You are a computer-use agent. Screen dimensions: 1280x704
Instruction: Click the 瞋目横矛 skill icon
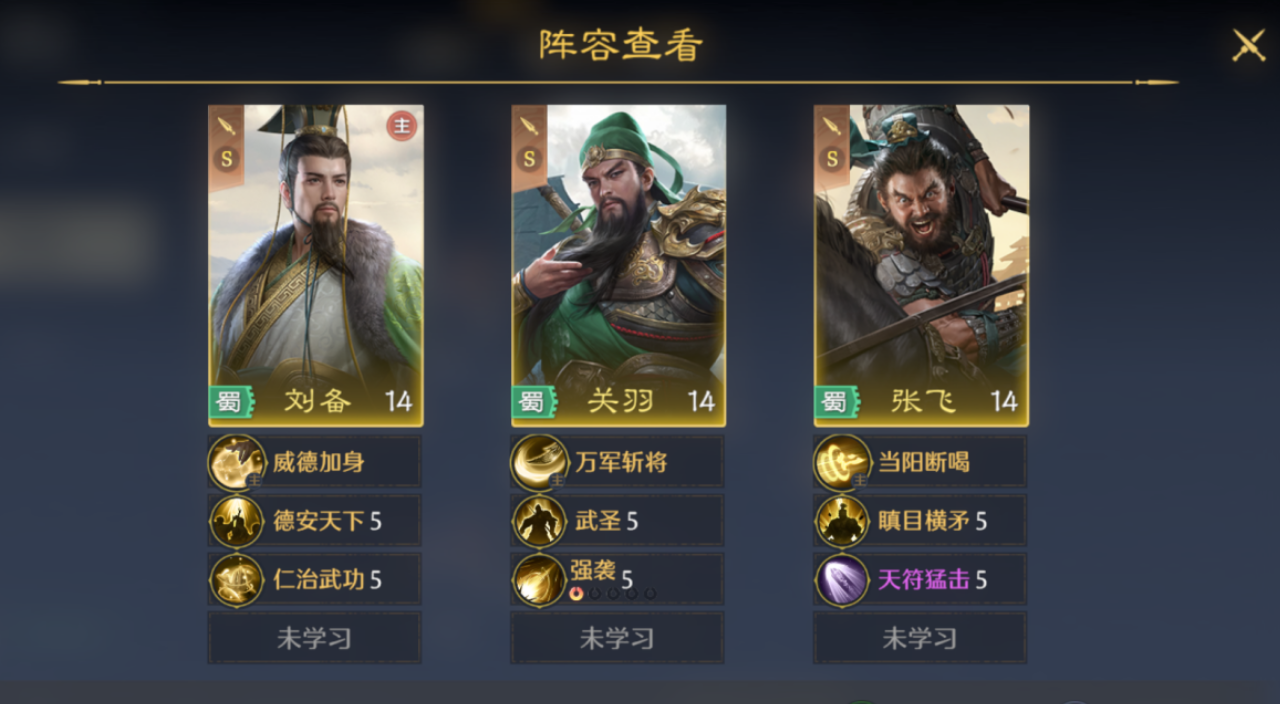tap(842, 521)
